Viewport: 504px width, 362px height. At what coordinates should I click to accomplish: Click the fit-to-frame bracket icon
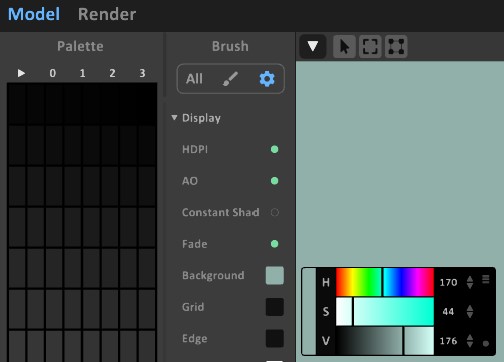[370, 47]
